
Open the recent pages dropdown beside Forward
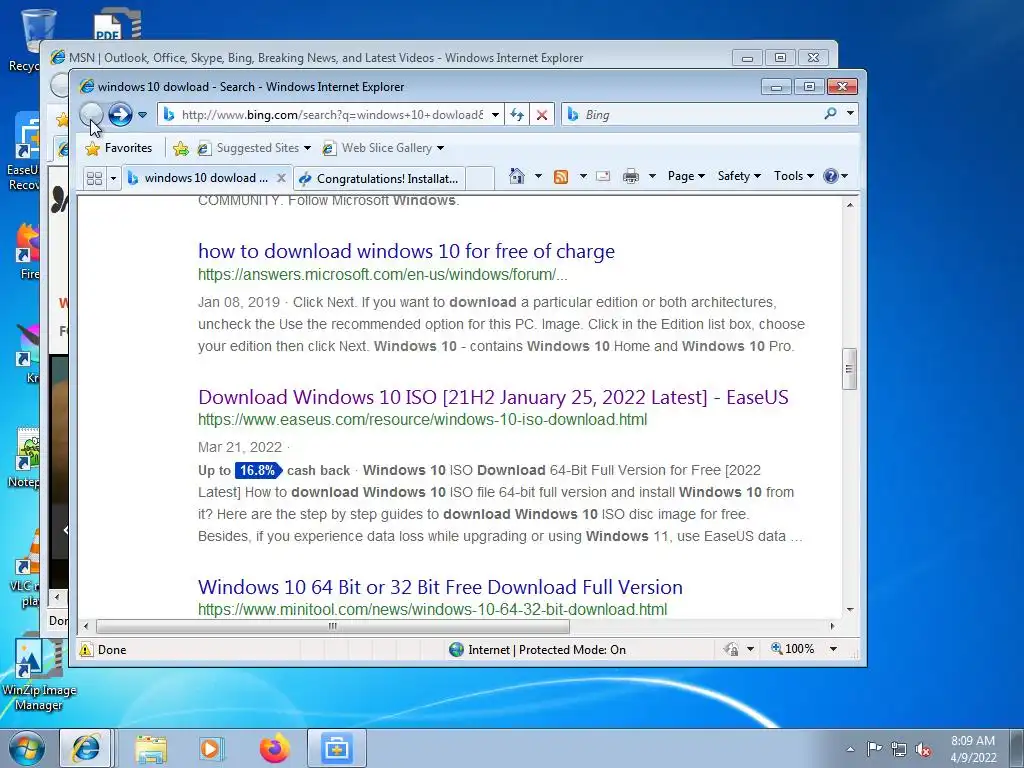click(x=142, y=115)
